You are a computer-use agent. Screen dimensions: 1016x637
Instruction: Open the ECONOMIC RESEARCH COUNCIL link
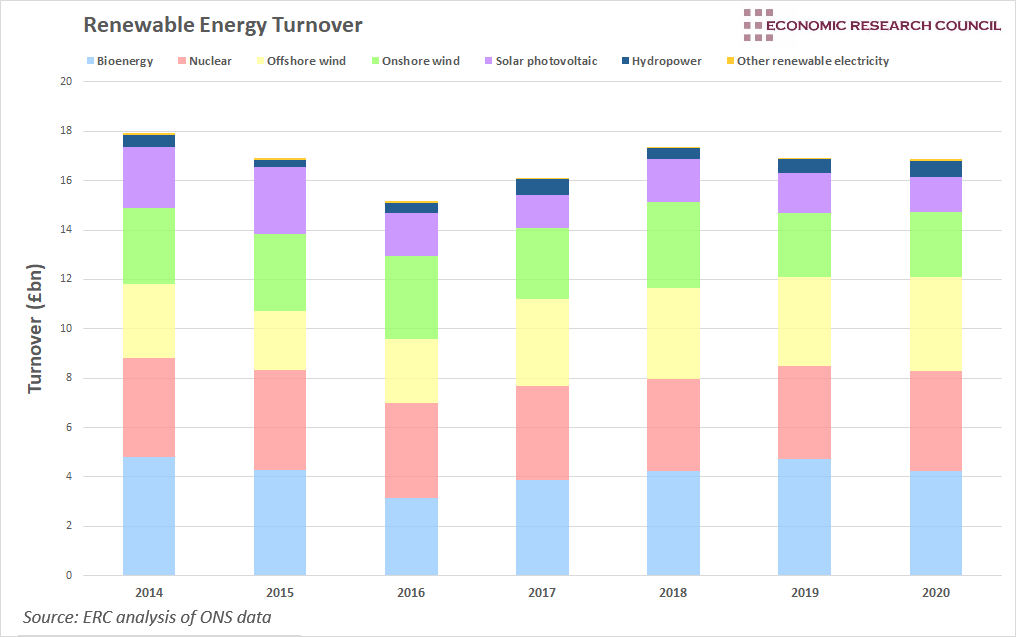click(884, 25)
